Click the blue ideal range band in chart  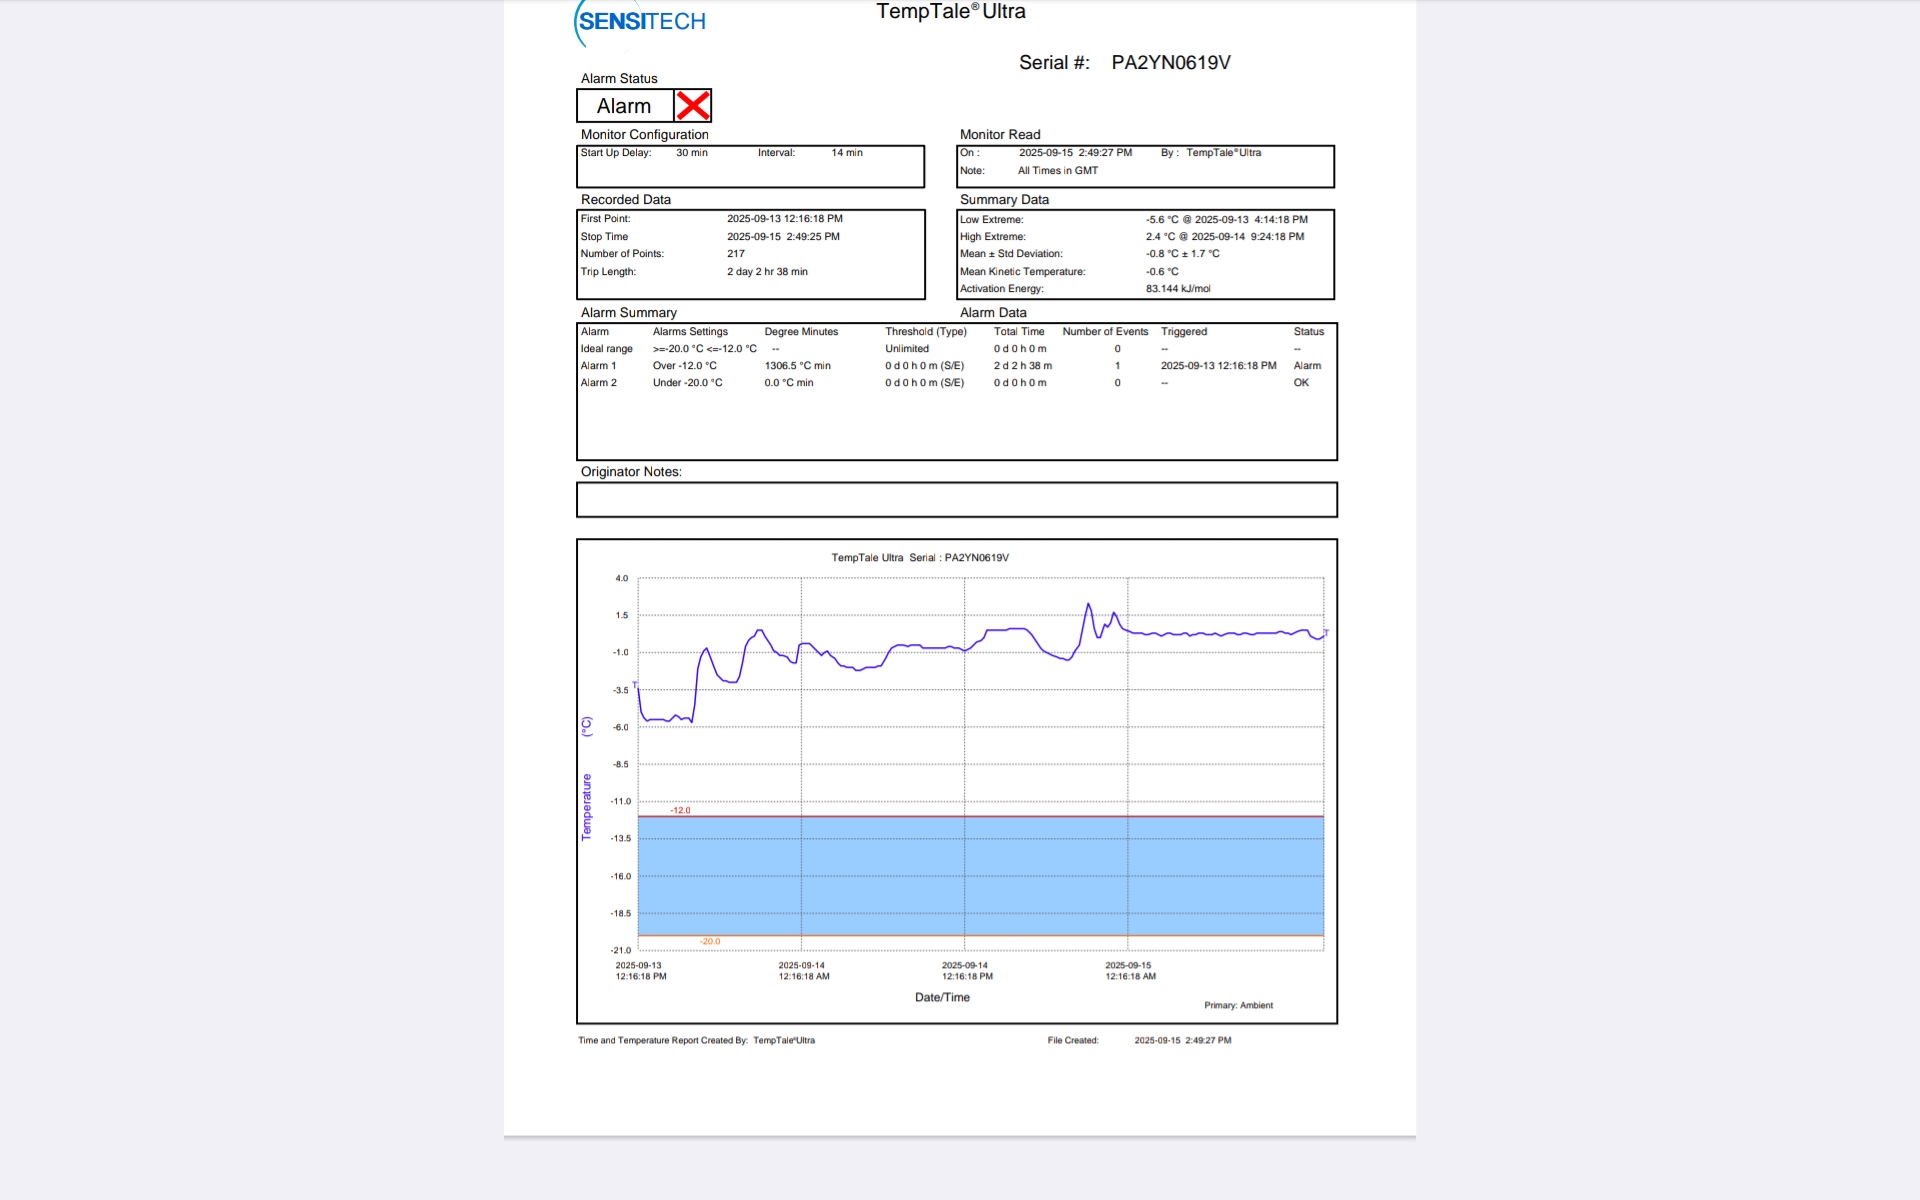click(980, 876)
